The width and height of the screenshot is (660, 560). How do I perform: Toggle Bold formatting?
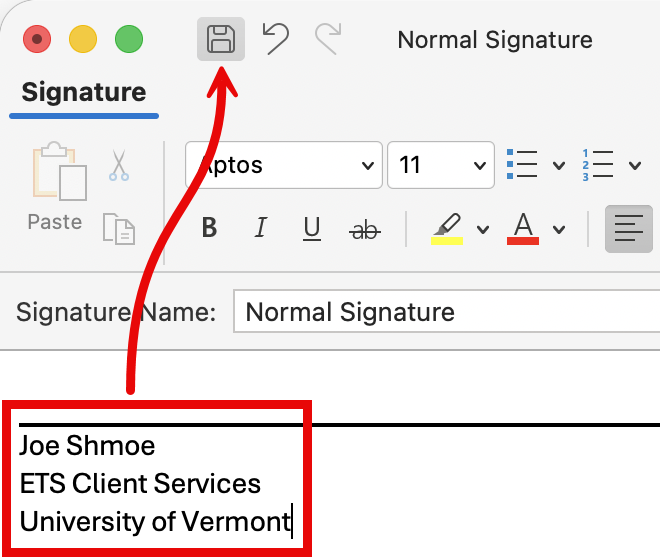209,229
